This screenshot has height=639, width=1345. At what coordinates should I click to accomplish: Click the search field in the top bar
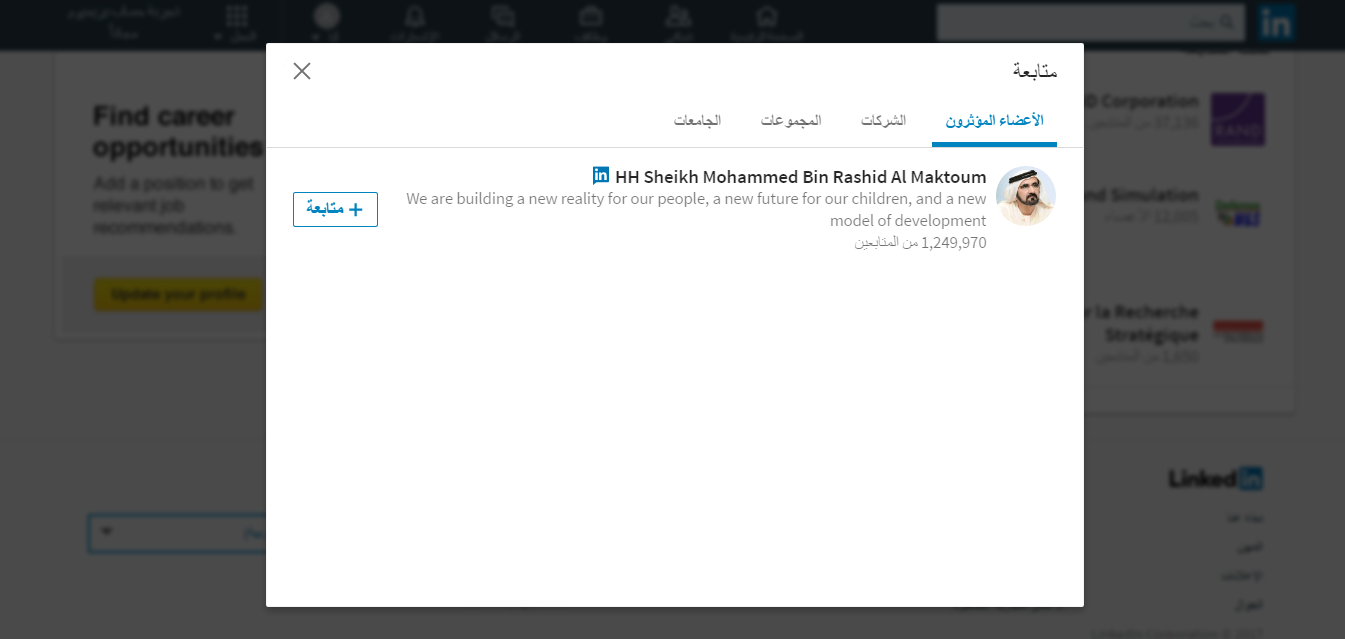(1091, 21)
